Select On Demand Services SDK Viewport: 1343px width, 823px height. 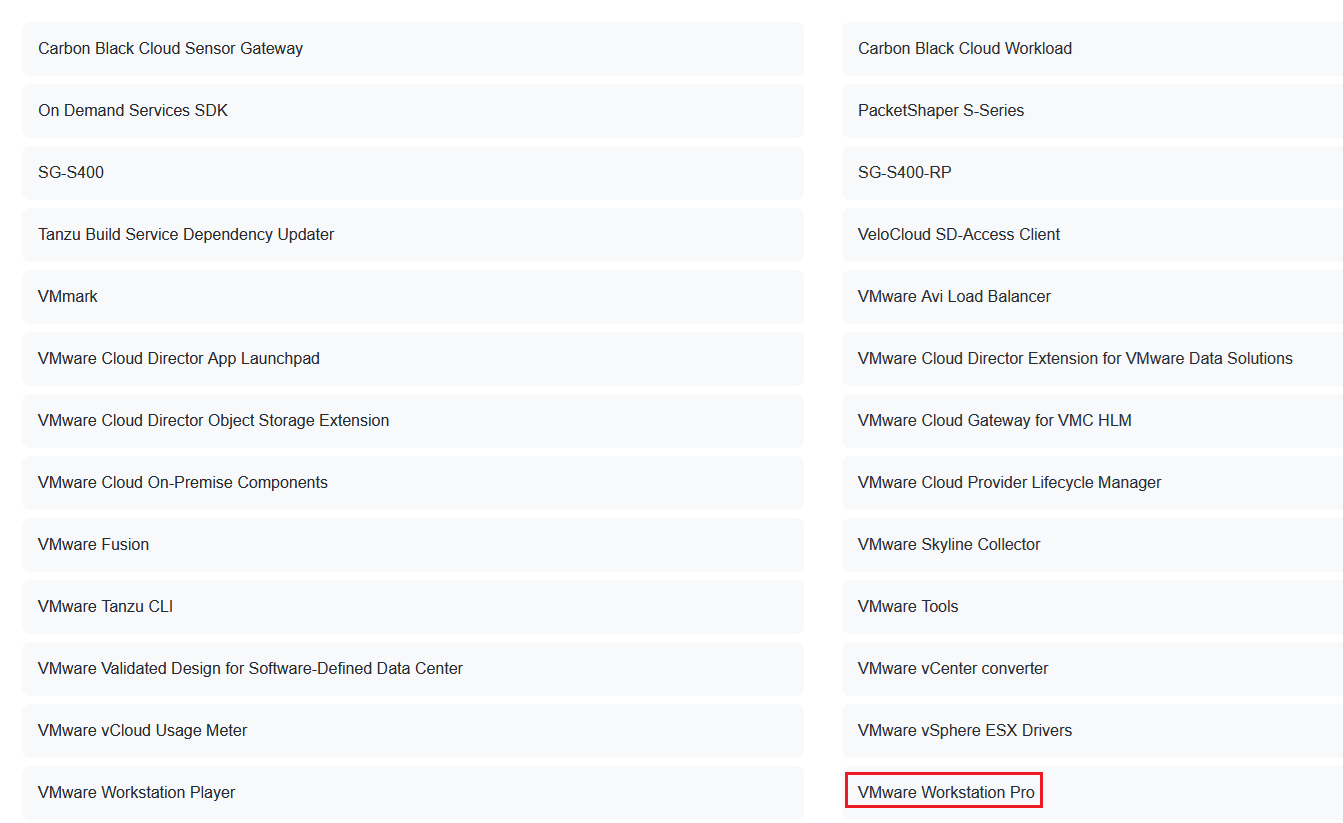[x=413, y=111]
